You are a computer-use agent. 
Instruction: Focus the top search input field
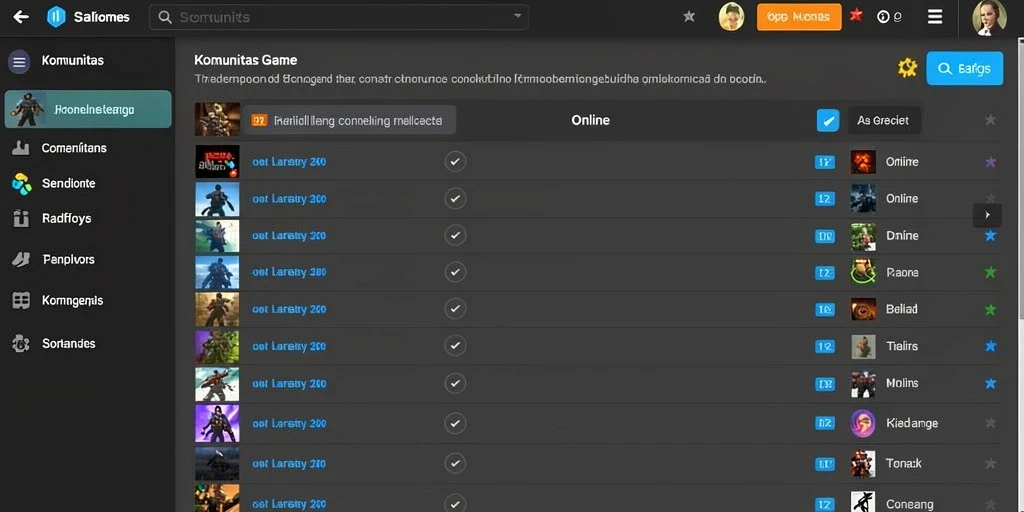[339, 17]
